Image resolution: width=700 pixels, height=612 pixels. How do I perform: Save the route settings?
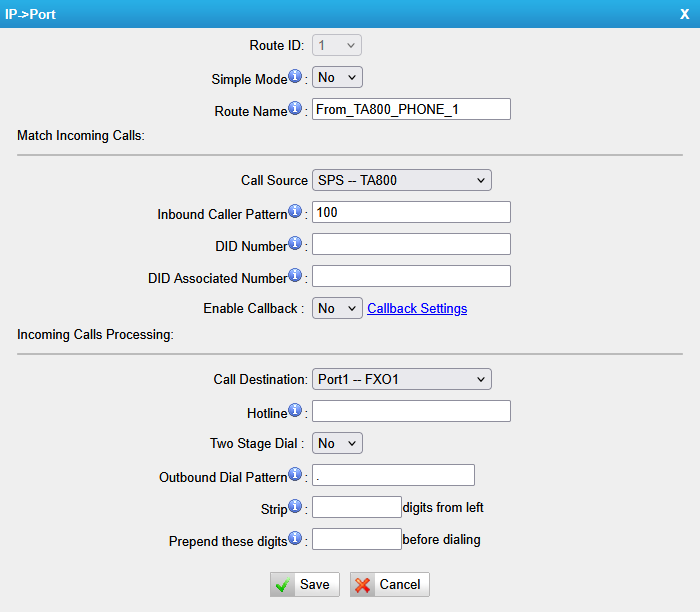coord(305,585)
